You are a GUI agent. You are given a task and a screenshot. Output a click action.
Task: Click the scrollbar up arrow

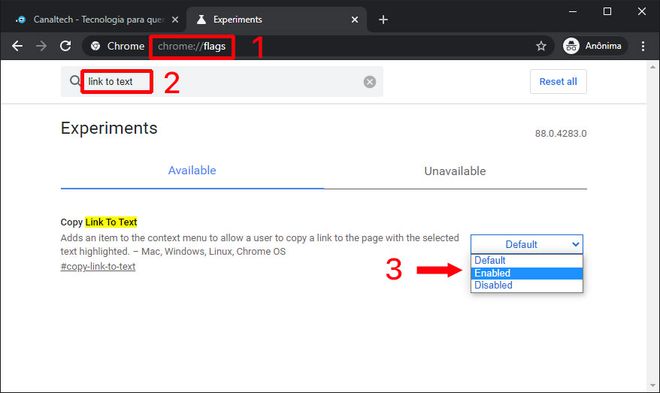point(653,66)
